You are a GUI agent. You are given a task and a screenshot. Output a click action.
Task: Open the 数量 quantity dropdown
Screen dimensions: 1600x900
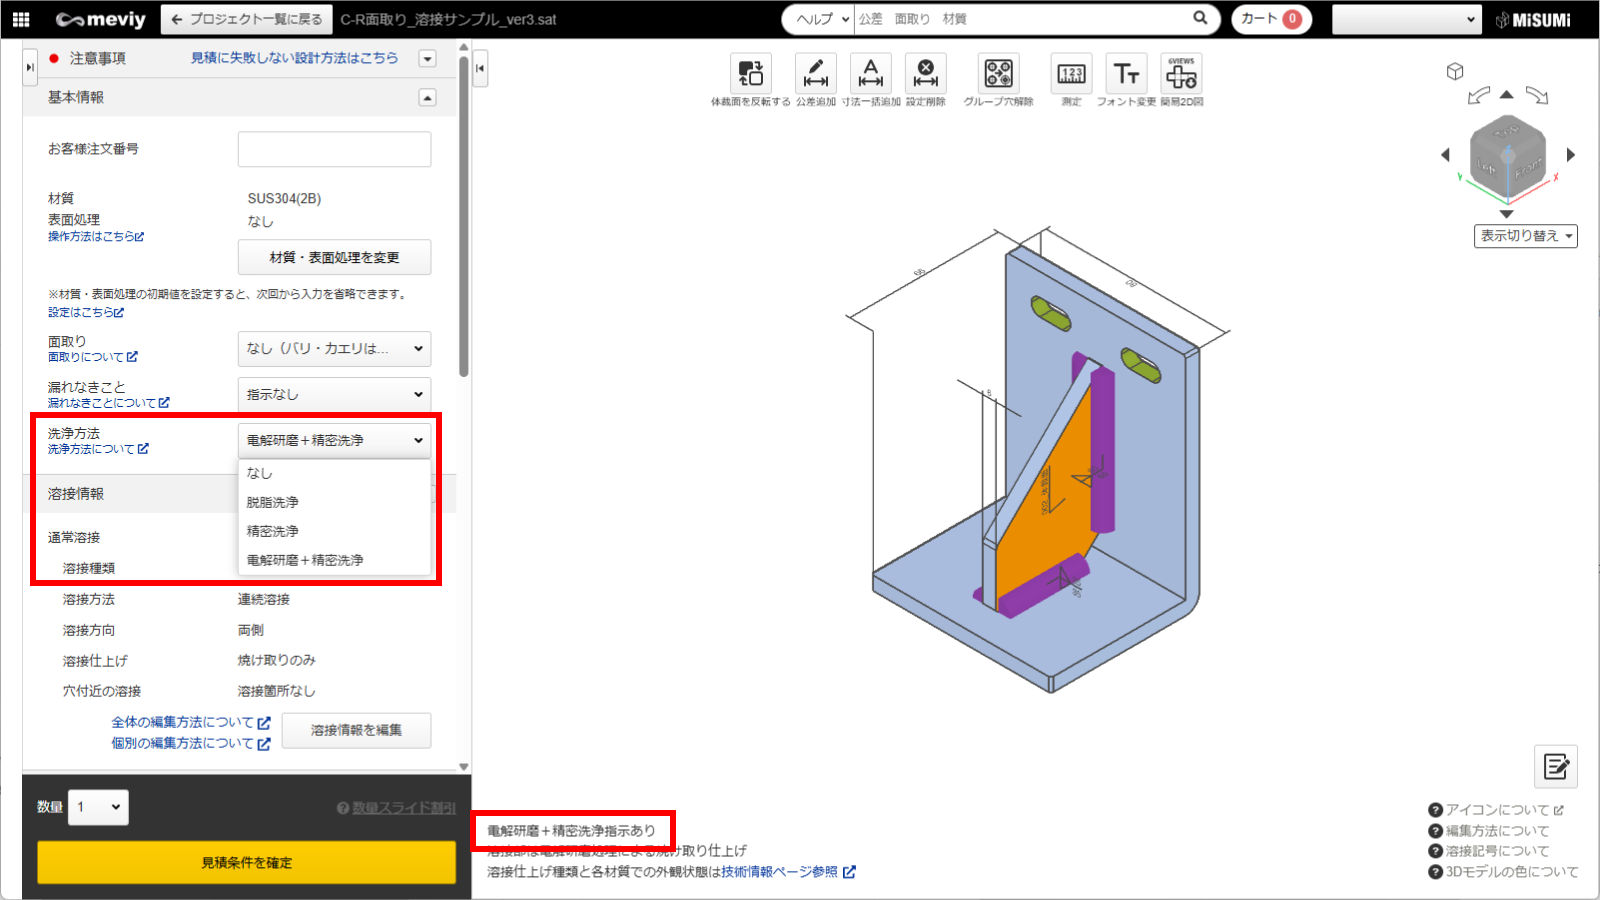tap(98, 807)
